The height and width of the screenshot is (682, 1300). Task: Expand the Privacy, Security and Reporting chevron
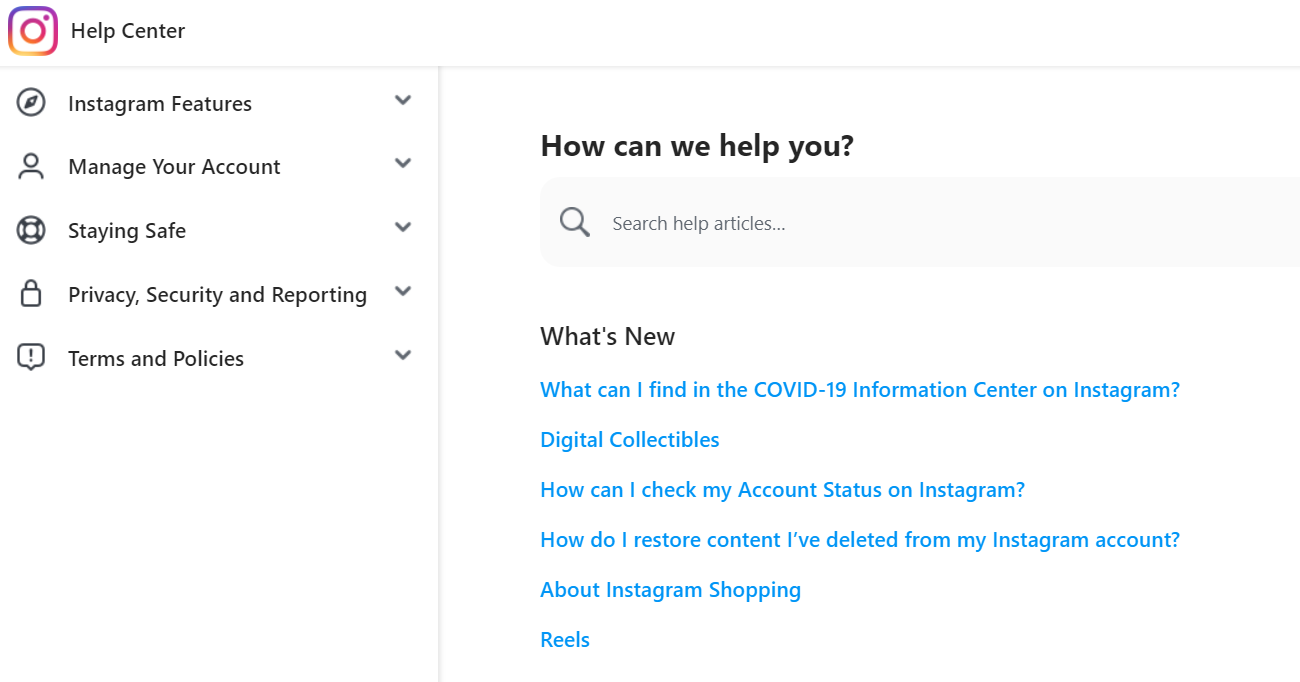point(403,291)
